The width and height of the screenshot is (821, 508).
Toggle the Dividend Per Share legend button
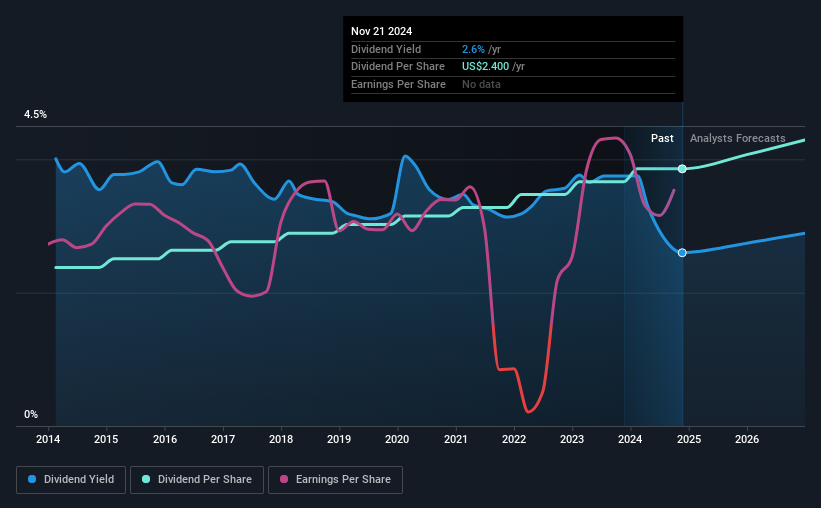click(197, 480)
